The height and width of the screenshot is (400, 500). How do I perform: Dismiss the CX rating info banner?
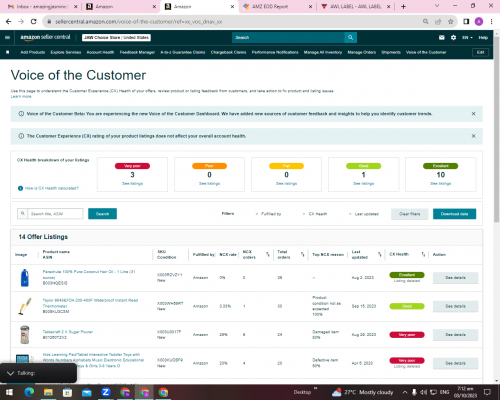(x=473, y=136)
